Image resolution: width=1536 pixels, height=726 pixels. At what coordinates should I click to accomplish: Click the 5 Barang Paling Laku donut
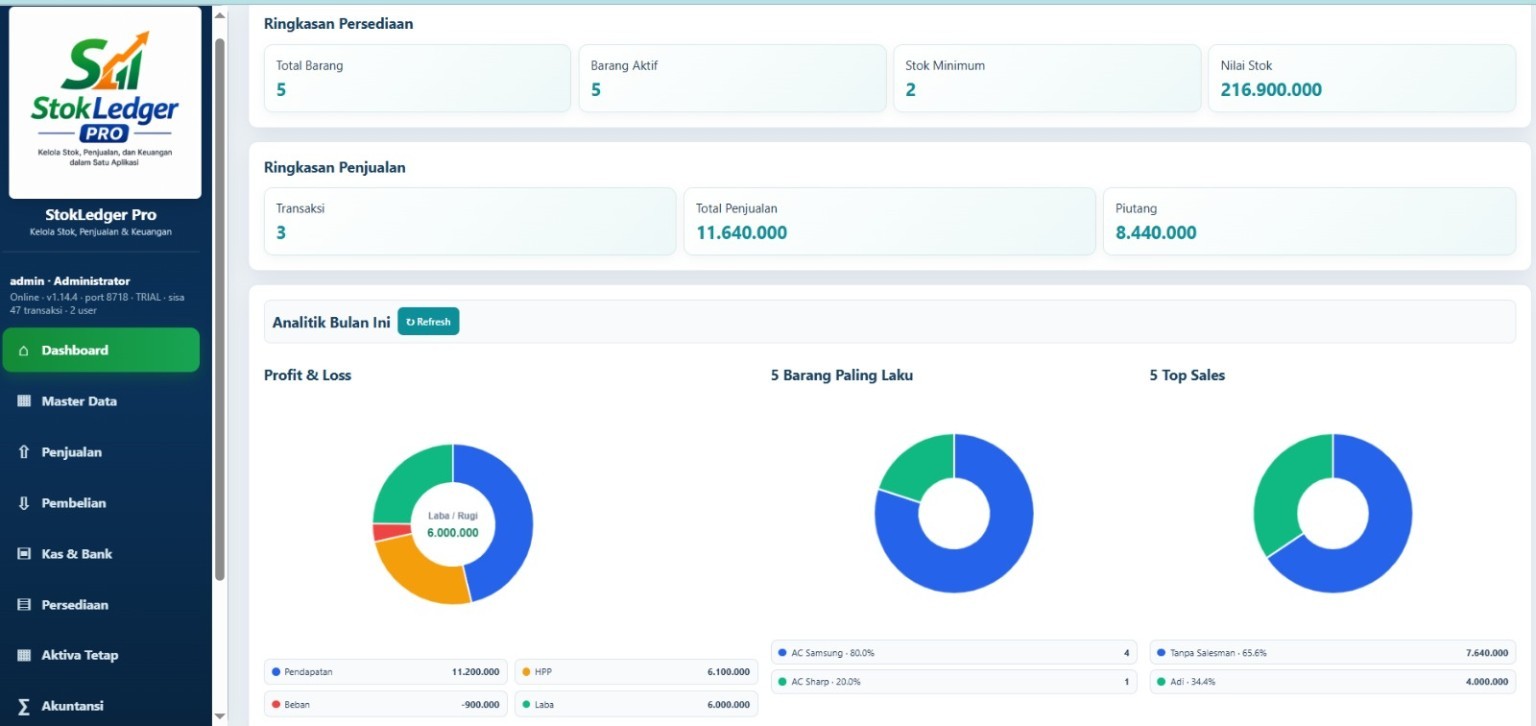click(954, 514)
